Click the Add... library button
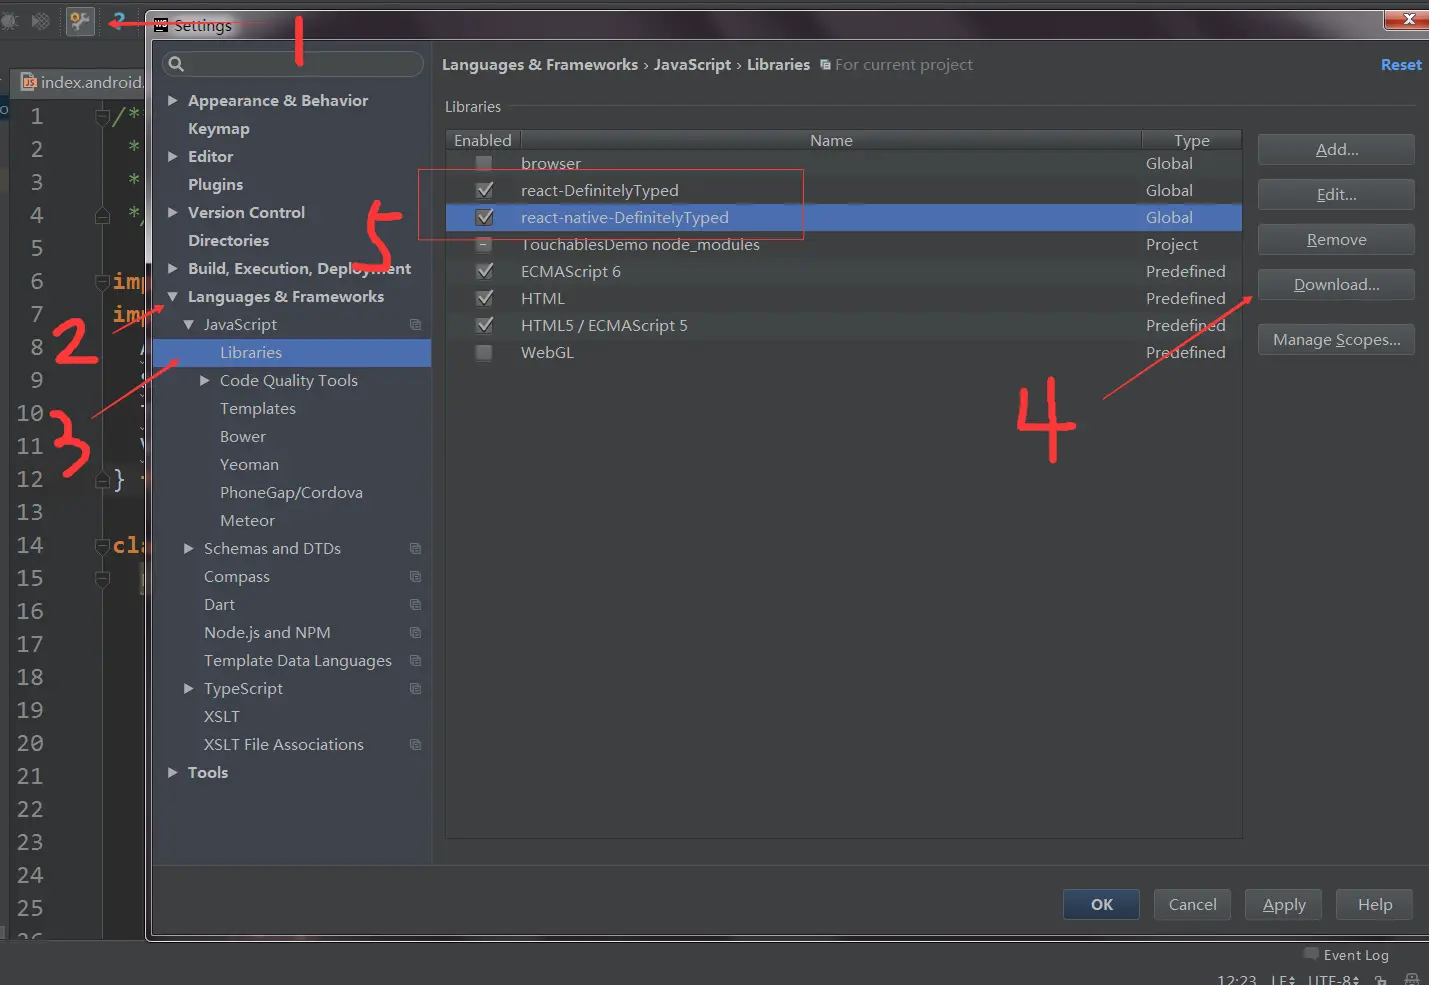Viewport: 1429px width, 985px height. click(x=1336, y=149)
